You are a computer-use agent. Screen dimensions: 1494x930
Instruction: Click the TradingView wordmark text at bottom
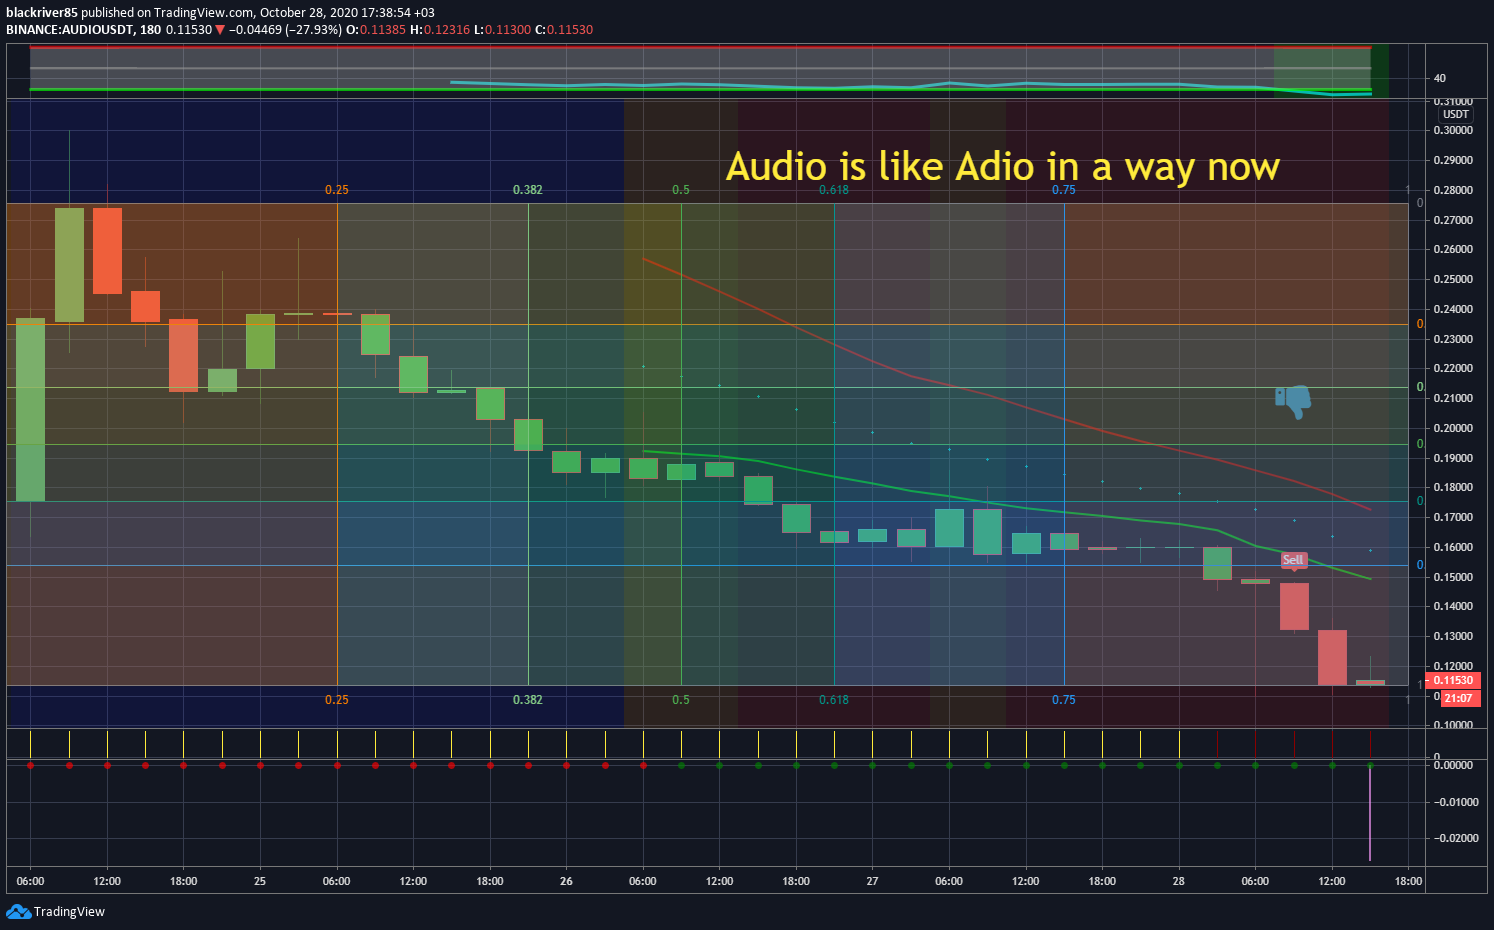click(x=69, y=911)
